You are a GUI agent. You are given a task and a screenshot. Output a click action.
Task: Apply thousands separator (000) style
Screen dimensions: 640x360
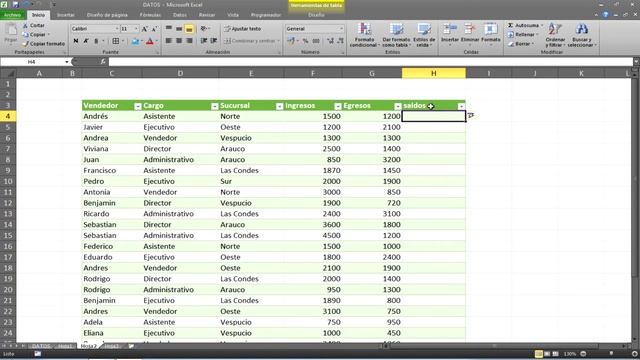click(316, 41)
